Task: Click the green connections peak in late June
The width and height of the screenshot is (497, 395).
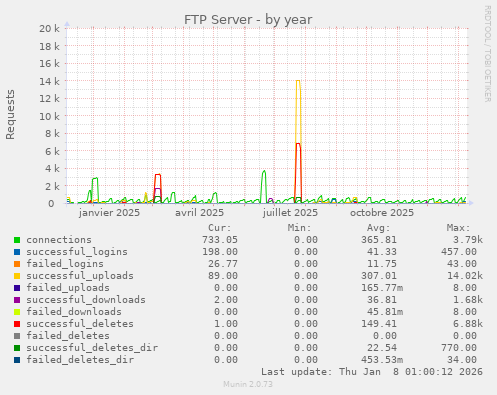Action: [x=264, y=171]
